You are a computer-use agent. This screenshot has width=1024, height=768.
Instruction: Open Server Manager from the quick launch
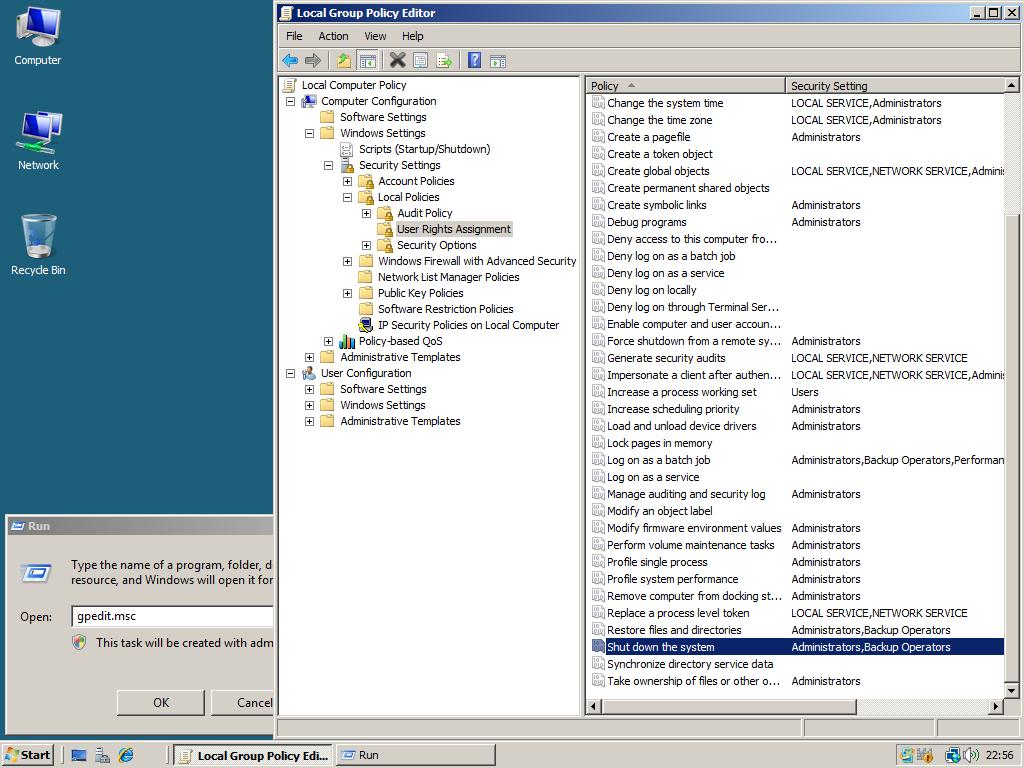coord(103,756)
